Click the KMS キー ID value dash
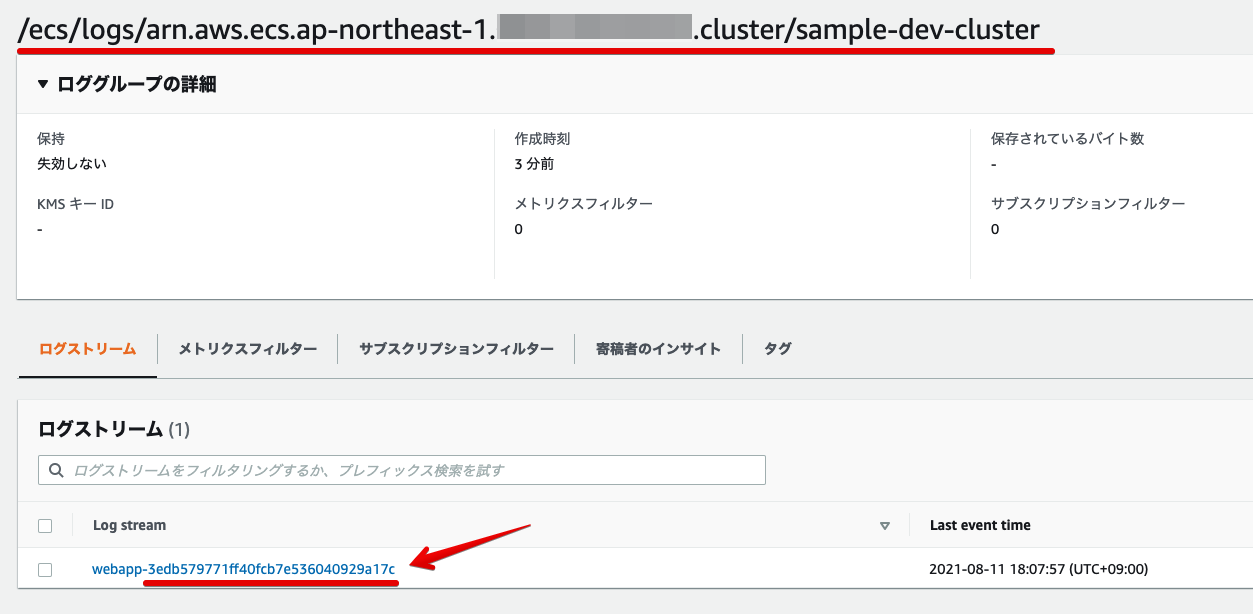This screenshot has width=1253, height=614. pyautogui.click(x=38, y=228)
